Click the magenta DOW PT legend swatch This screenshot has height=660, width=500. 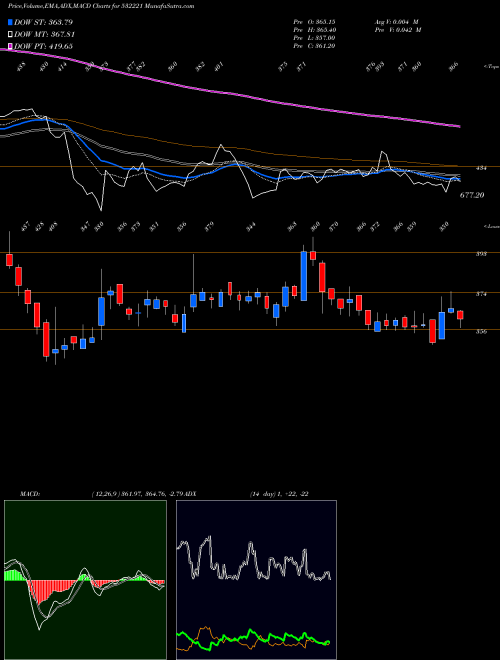point(10,46)
